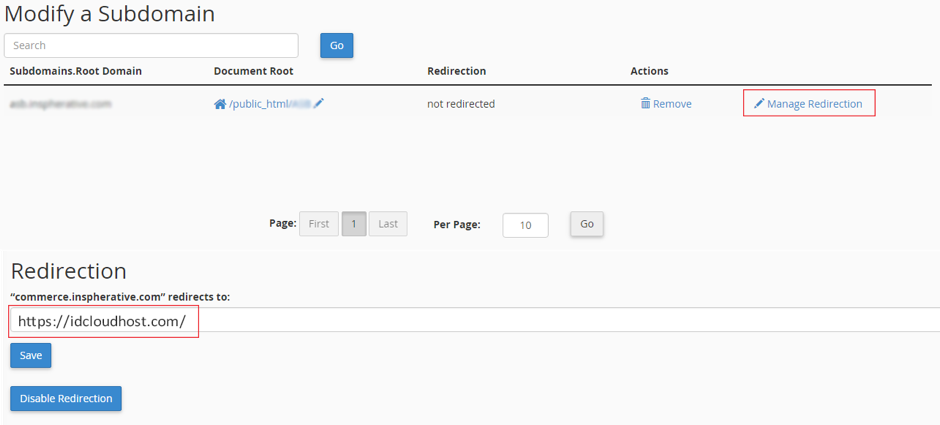940x425 pixels.
Task: Click the blurred subdomain name in the row
Action: (61, 104)
